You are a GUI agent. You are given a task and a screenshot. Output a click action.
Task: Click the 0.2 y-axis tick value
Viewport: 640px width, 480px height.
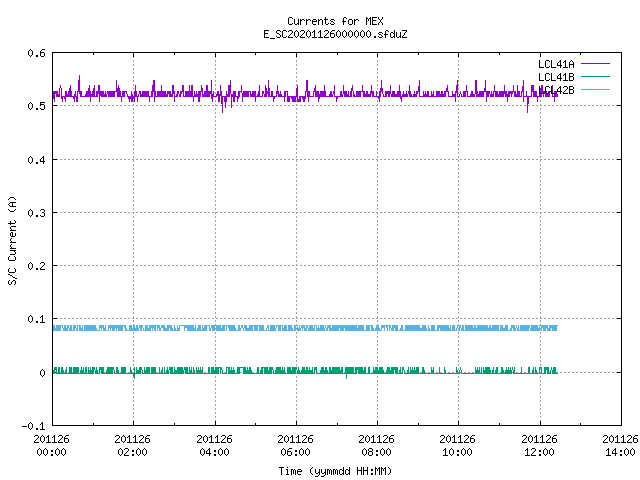tap(36, 266)
